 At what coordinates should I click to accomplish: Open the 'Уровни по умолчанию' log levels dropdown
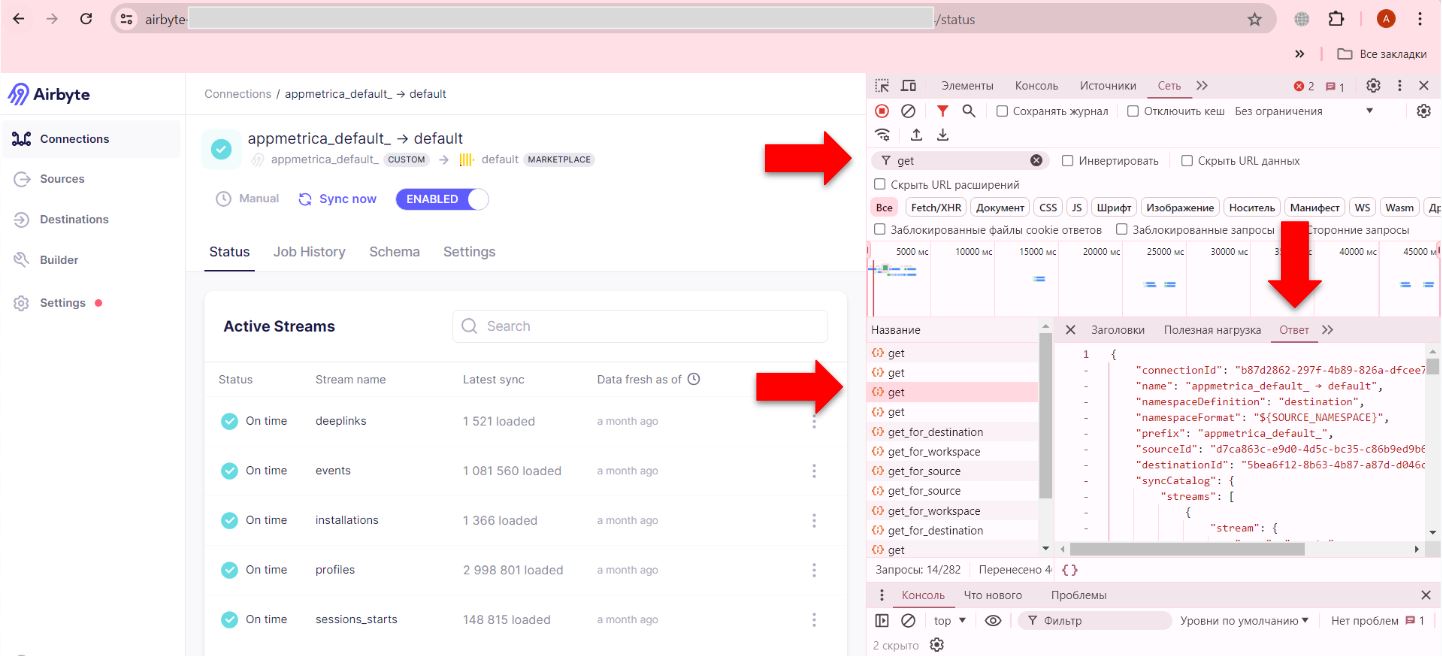[x=1245, y=621]
